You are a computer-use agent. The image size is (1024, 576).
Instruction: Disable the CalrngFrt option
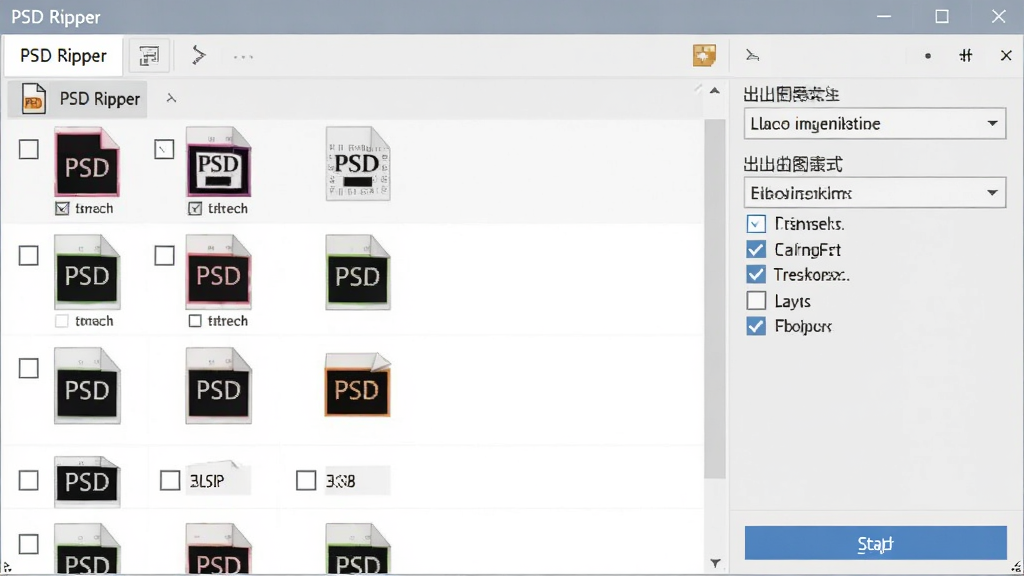point(756,249)
